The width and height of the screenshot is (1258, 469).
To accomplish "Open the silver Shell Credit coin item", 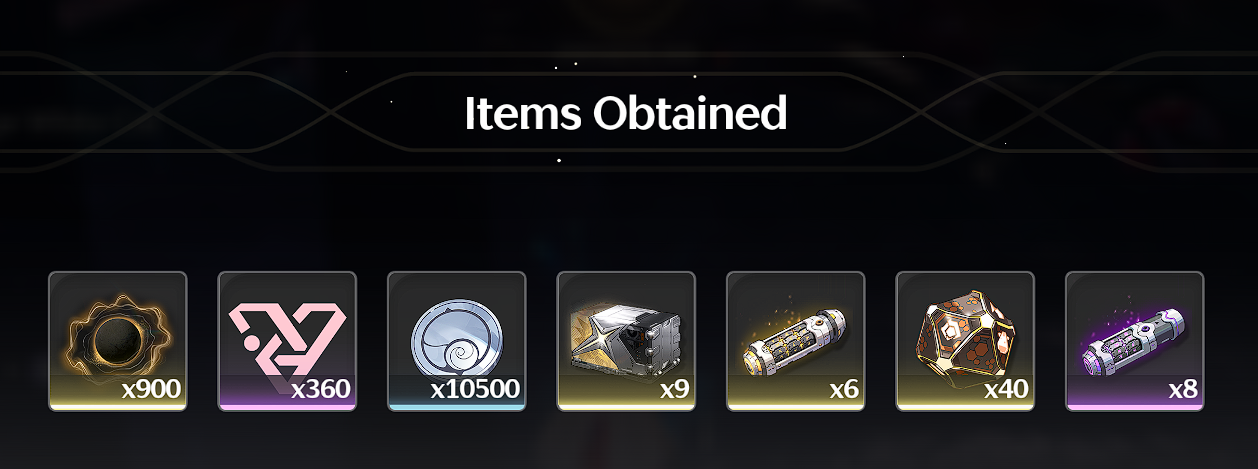I will (457, 341).
